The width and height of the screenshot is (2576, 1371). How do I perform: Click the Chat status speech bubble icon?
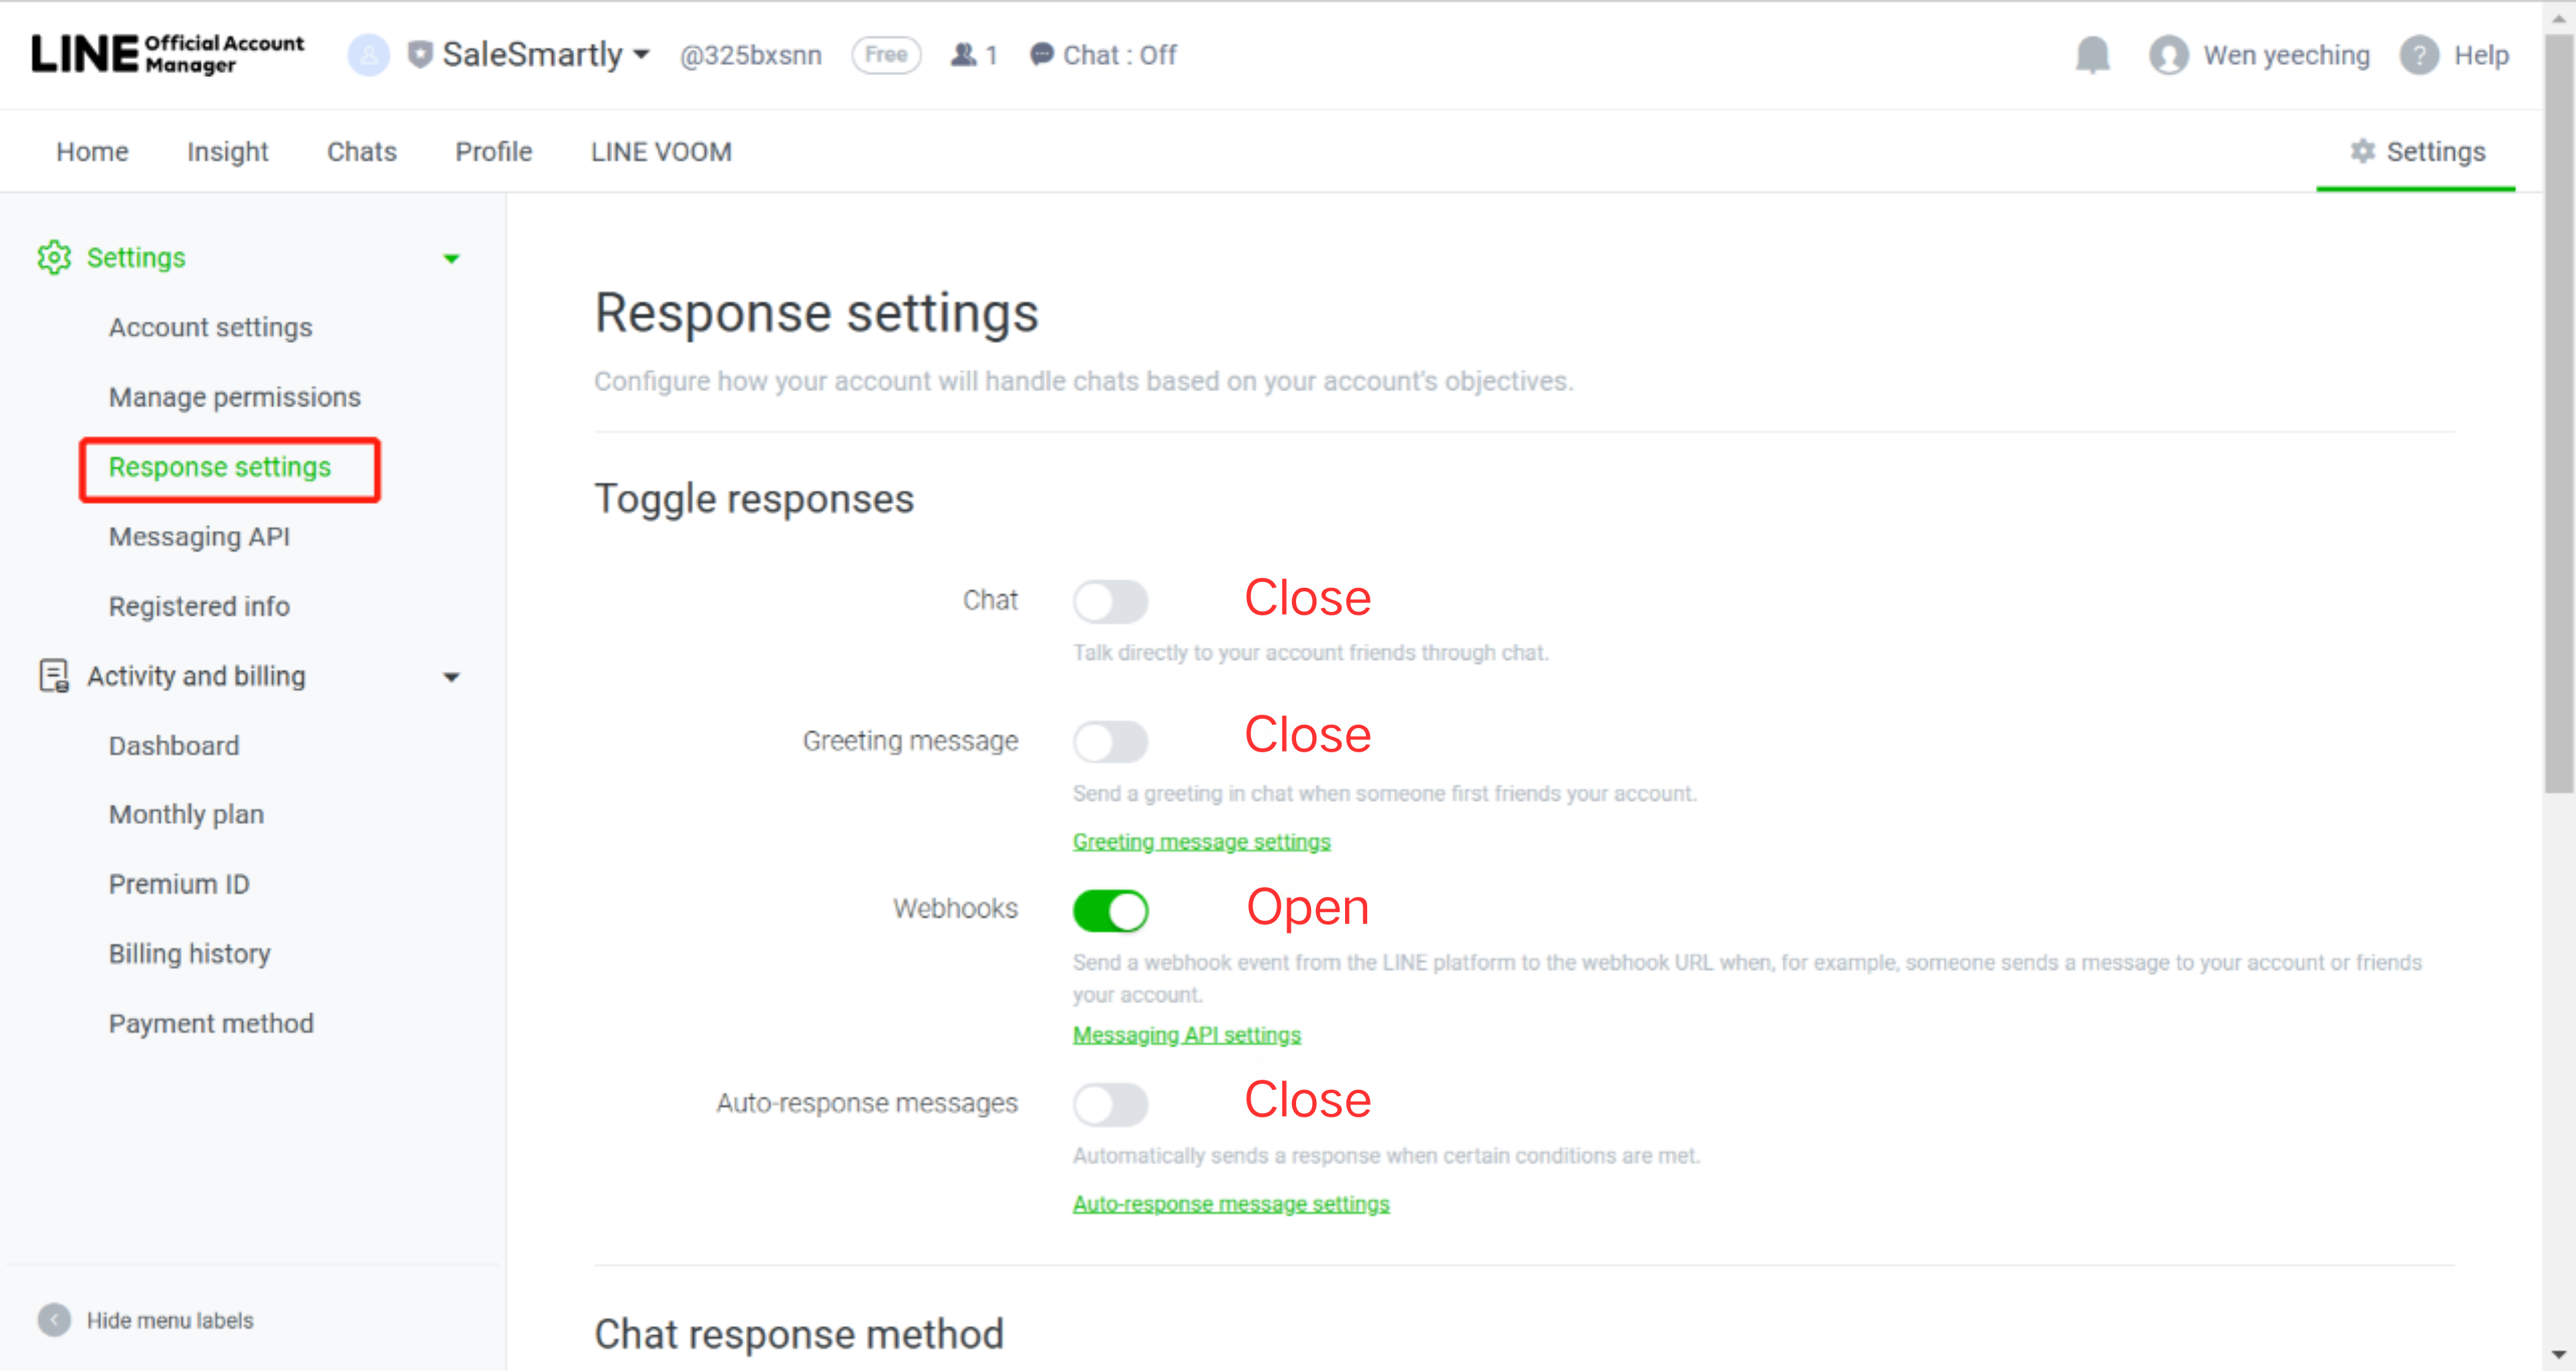[x=1041, y=54]
